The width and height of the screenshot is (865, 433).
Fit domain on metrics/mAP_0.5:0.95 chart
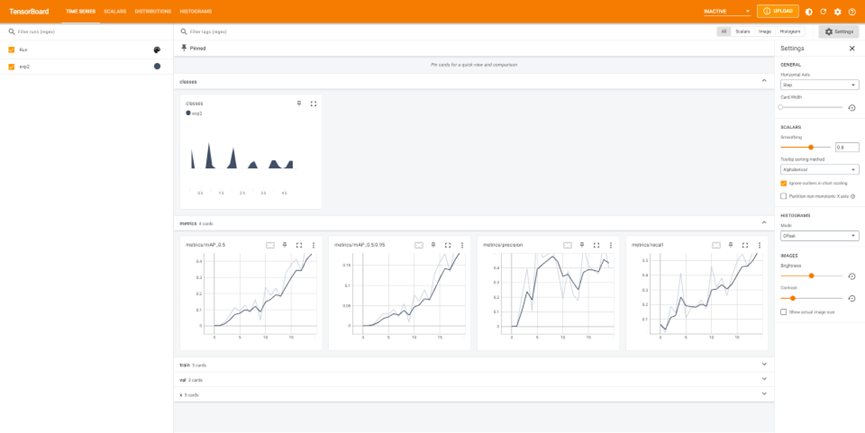coord(419,245)
